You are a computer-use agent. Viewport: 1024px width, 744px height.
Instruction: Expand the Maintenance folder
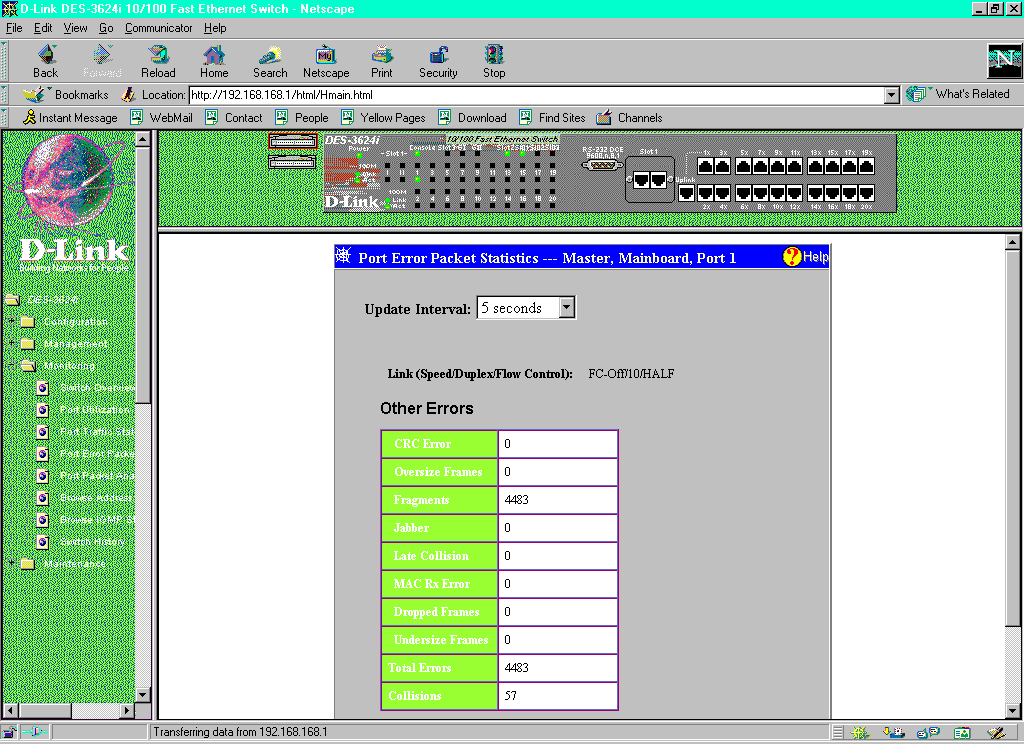12,564
